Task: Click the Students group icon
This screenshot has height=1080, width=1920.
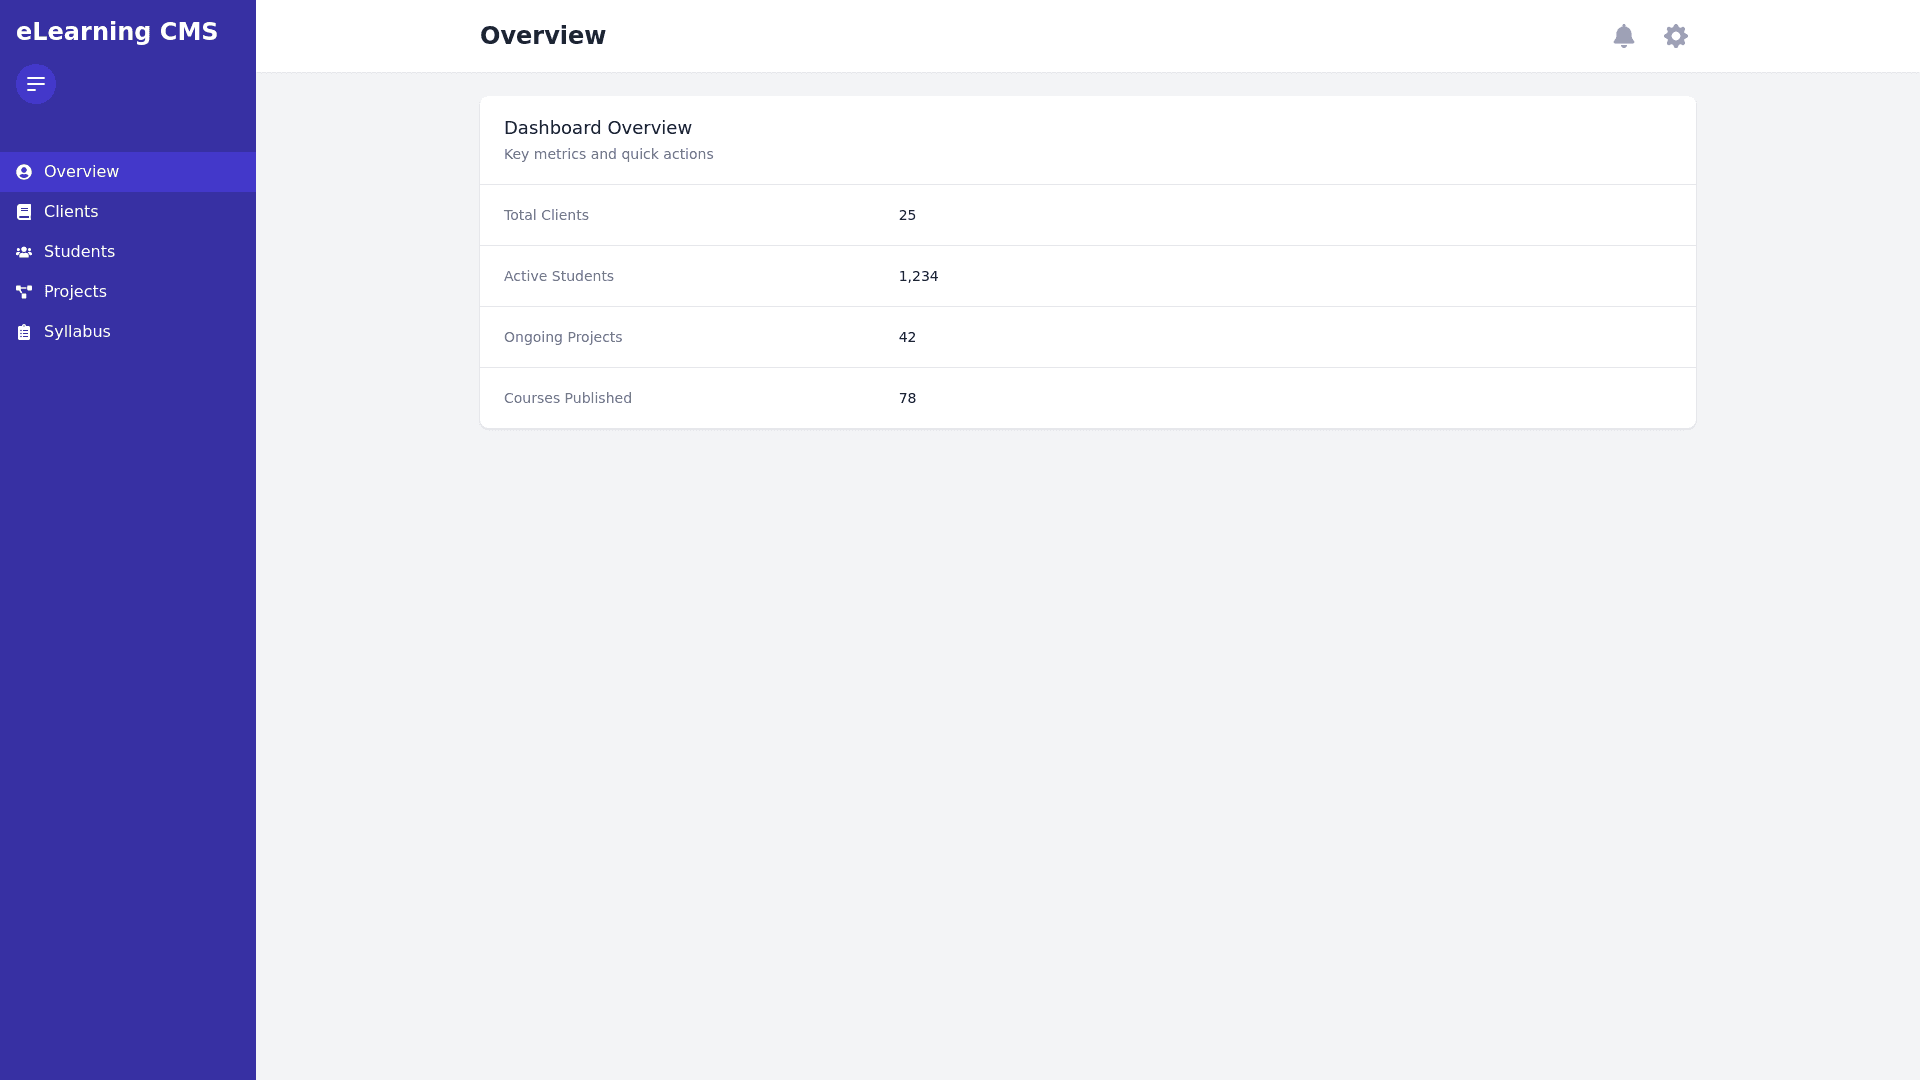Action: (x=24, y=252)
